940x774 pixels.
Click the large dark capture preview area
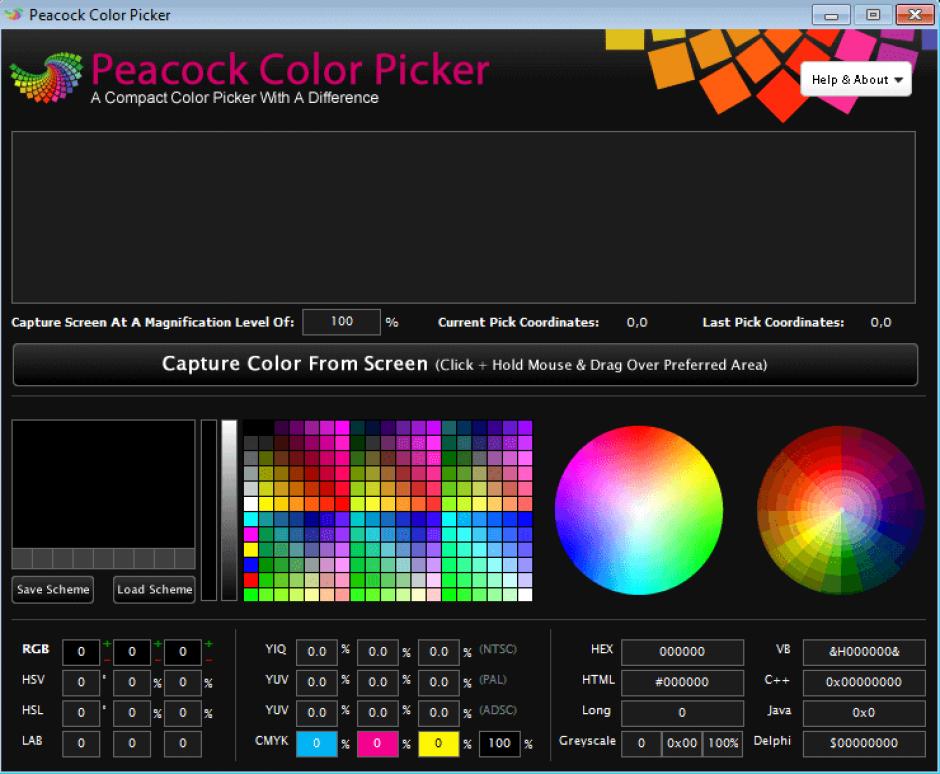tap(463, 217)
